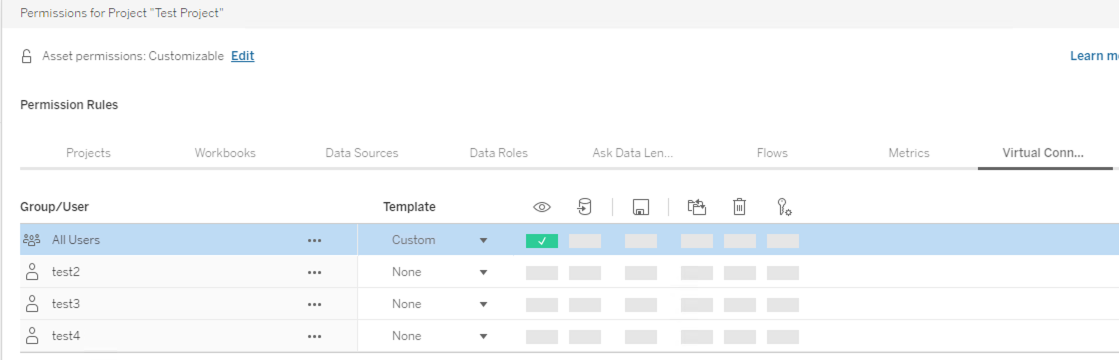The height and width of the screenshot is (360, 1119).
Task: Open the Learn more link
Action: (x=1094, y=56)
